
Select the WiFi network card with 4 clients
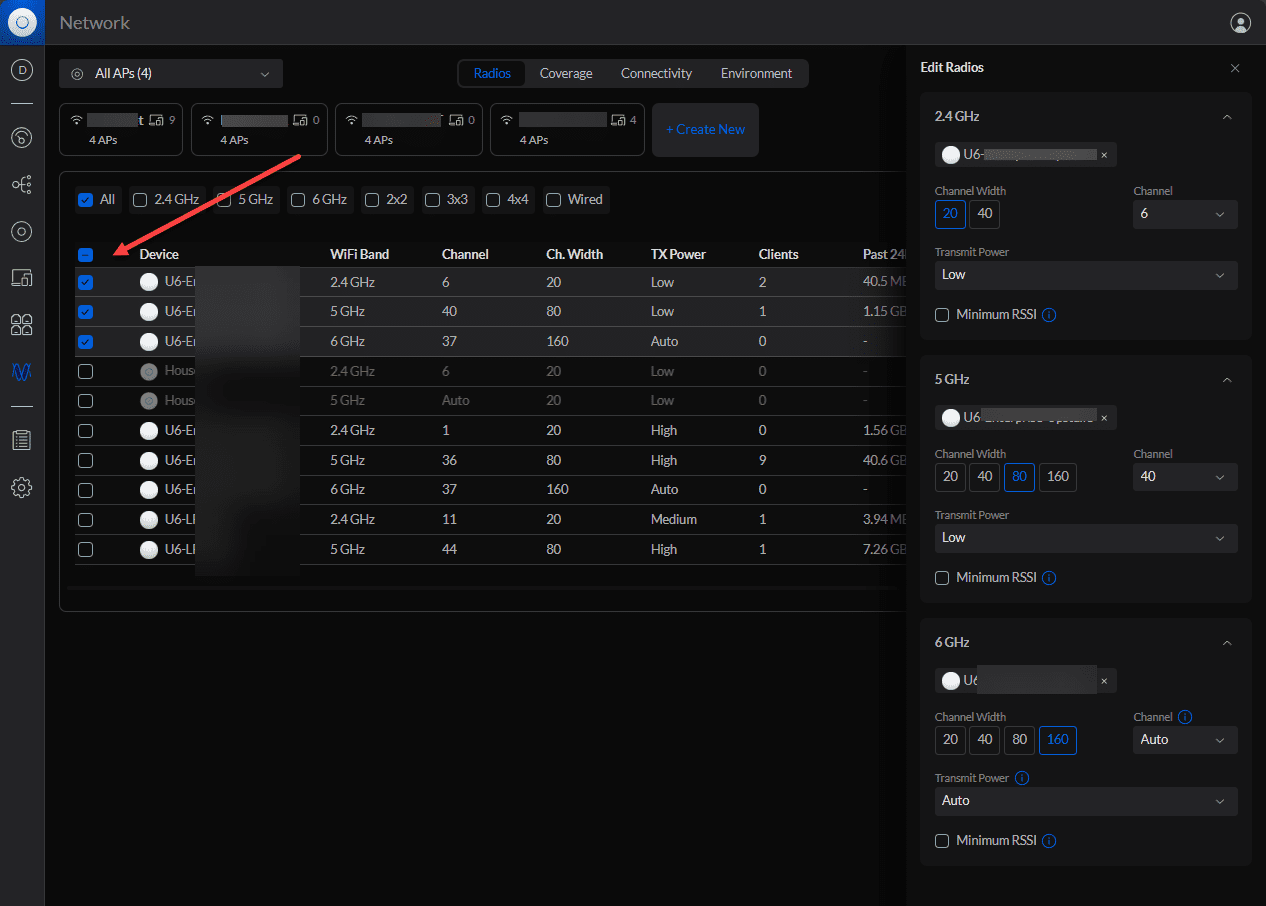coord(565,129)
